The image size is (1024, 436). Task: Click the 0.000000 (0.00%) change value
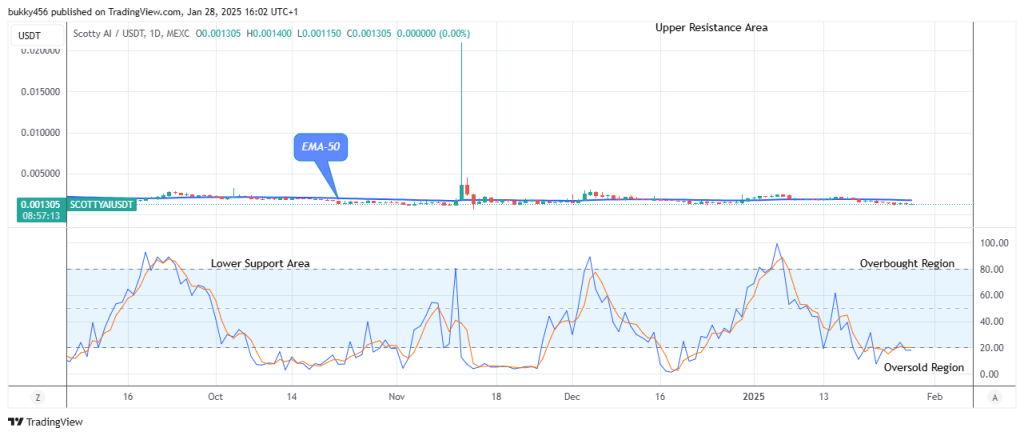(x=432, y=33)
